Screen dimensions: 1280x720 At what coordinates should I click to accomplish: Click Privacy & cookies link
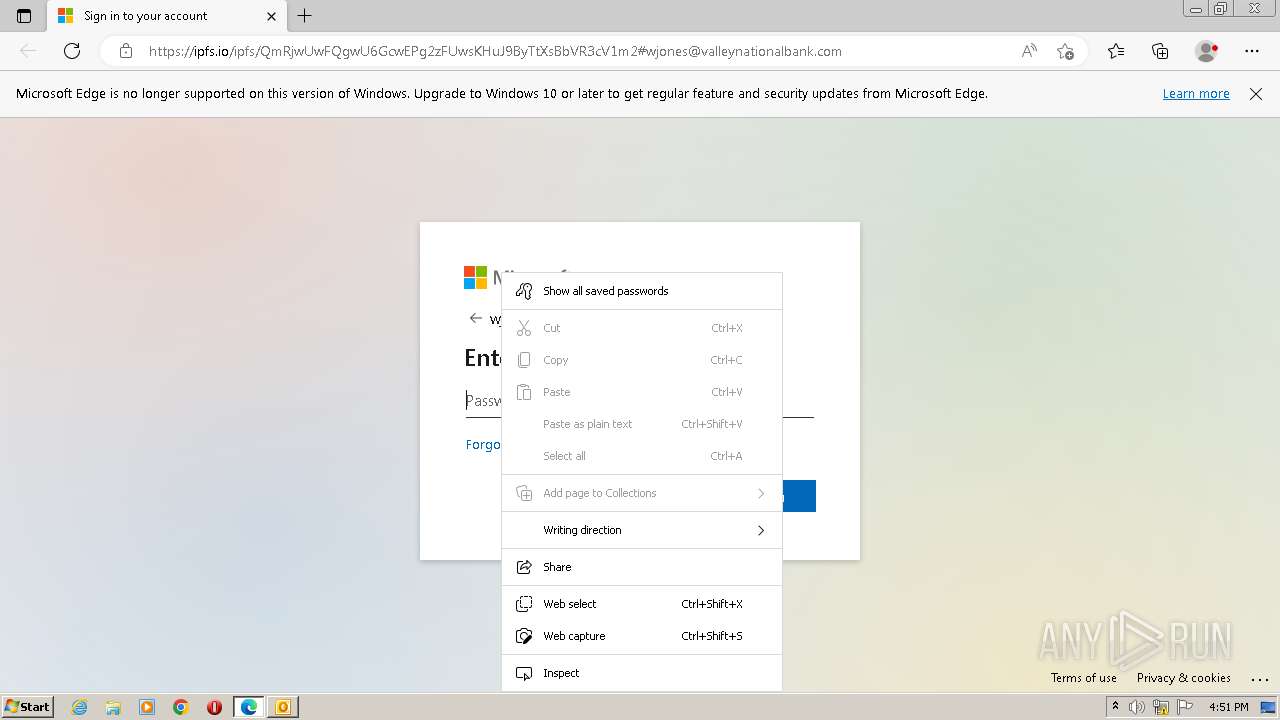point(1184,678)
